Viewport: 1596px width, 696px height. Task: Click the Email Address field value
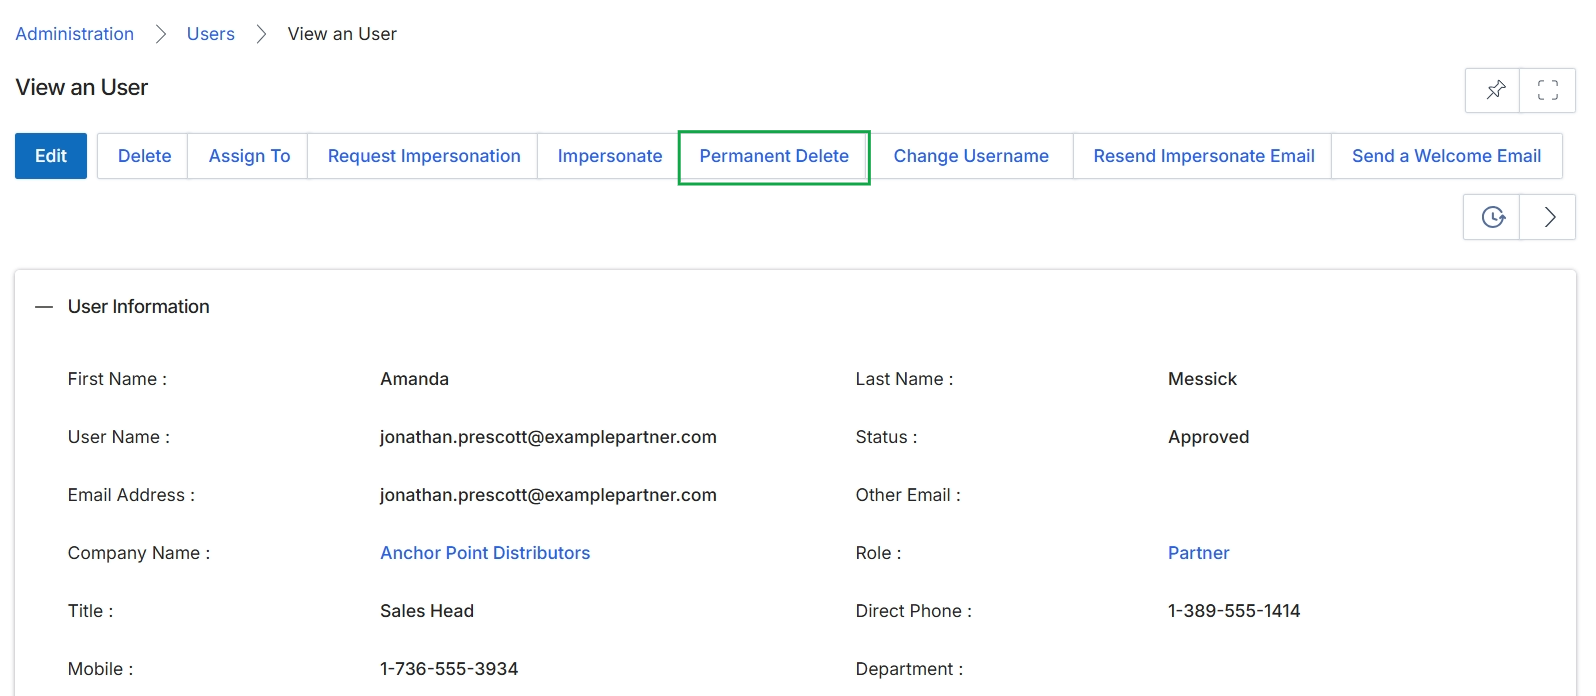coord(548,495)
